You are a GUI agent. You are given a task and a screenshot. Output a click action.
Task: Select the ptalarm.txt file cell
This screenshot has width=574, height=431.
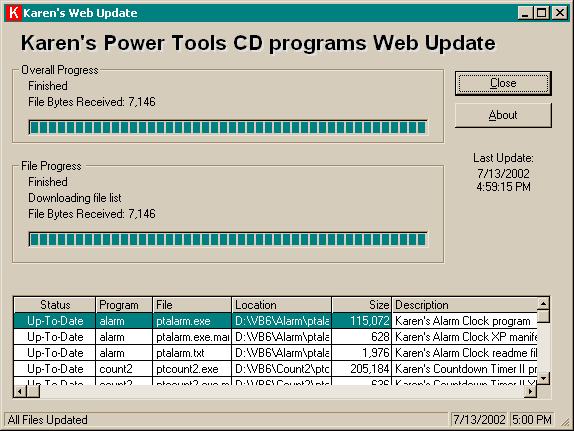pos(192,353)
